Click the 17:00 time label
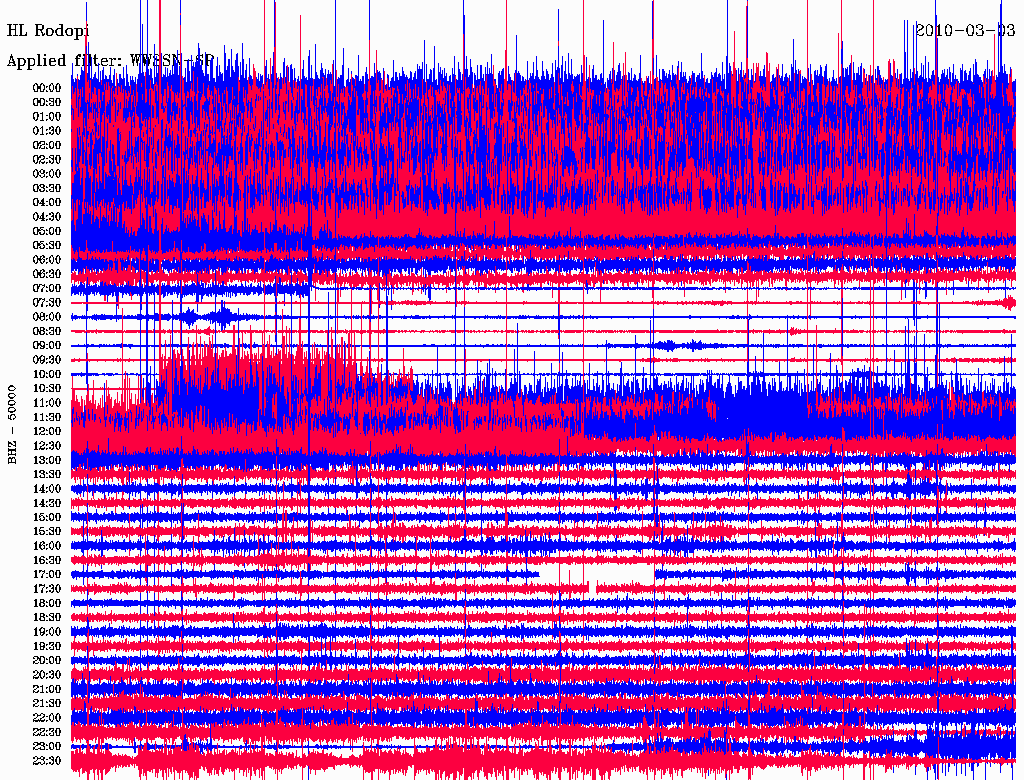This screenshot has width=1024, height=780. click(x=47, y=575)
